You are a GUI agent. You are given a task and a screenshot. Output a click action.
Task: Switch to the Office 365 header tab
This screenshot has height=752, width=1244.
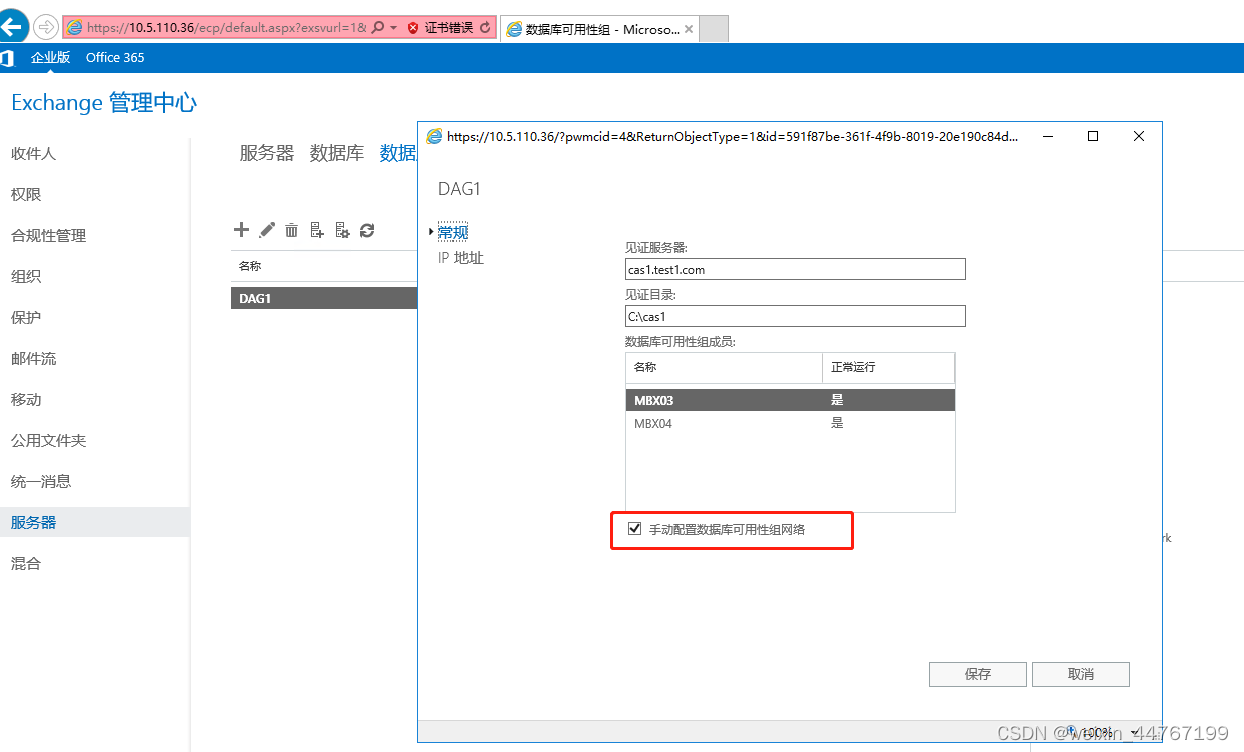pyautogui.click(x=115, y=57)
